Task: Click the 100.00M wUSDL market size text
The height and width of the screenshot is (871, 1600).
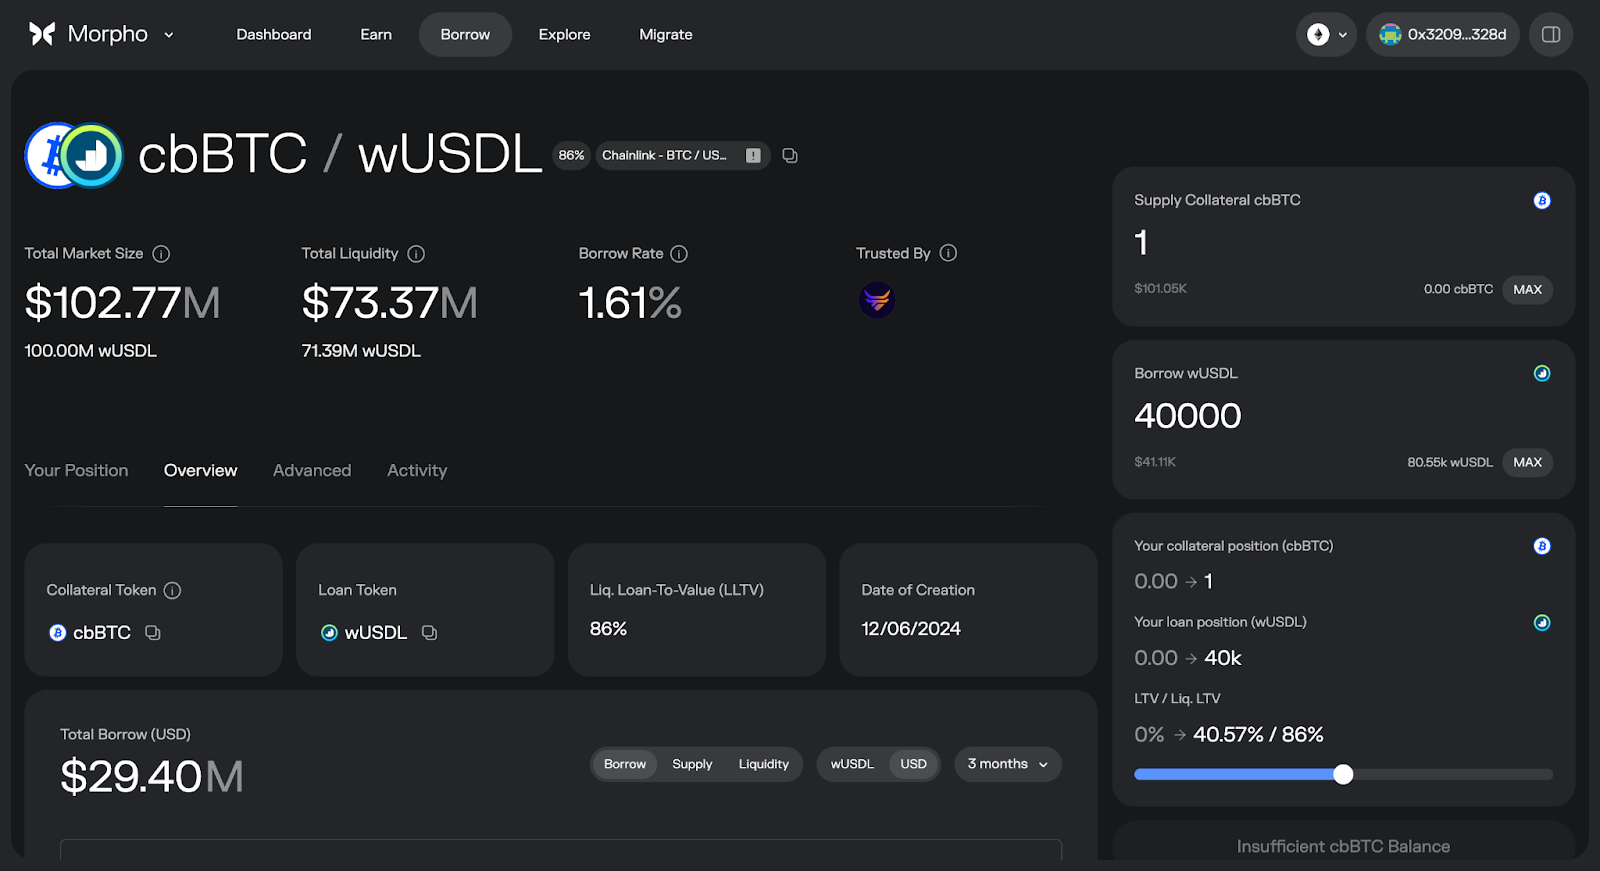Action: [90, 351]
